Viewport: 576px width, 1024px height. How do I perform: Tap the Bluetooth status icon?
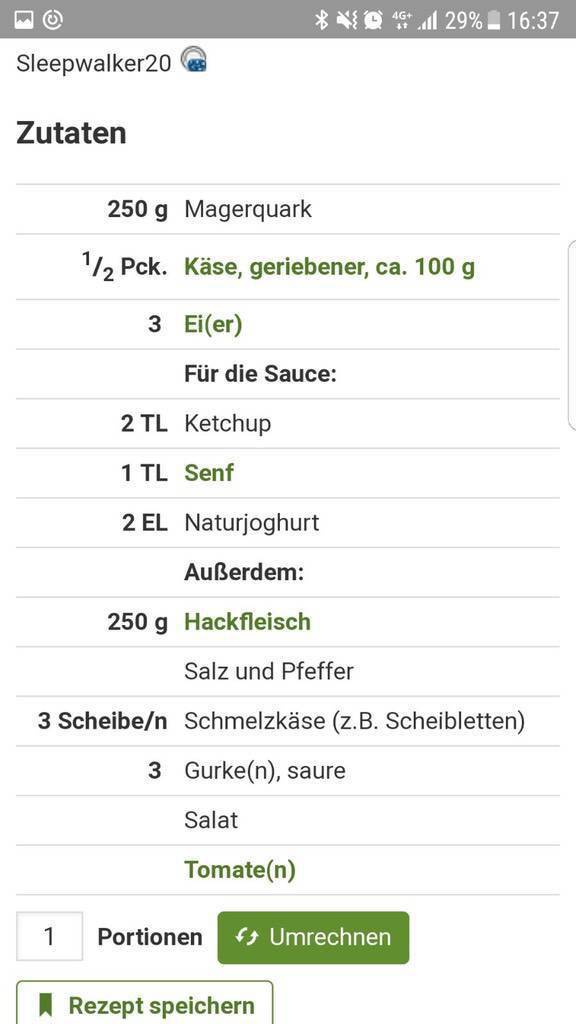[x=321, y=20]
